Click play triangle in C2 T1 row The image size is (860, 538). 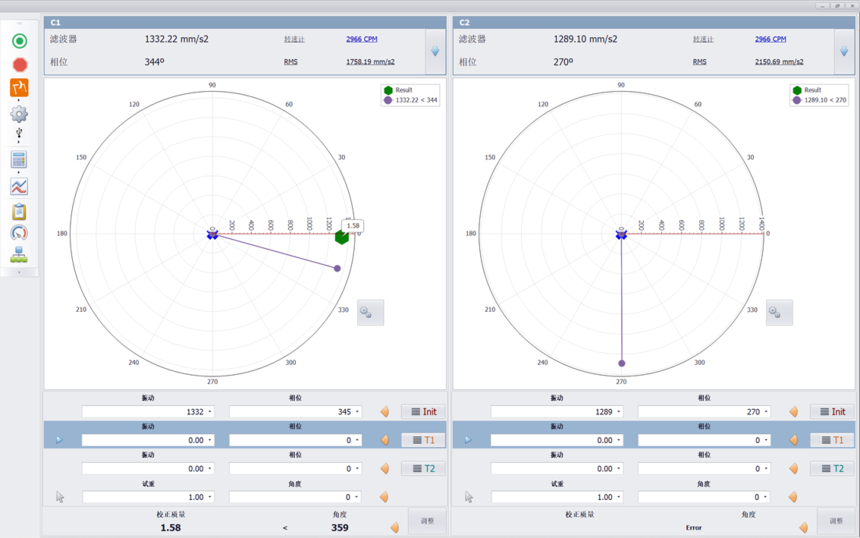(x=468, y=440)
